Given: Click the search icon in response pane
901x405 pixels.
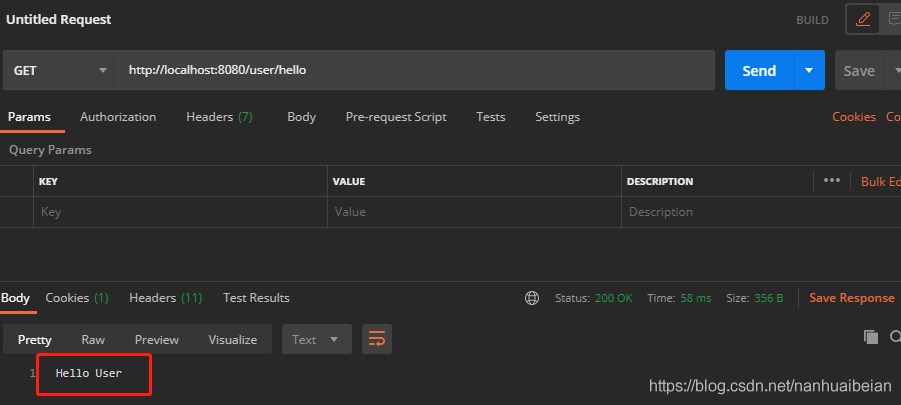Looking at the screenshot, I should (895, 338).
